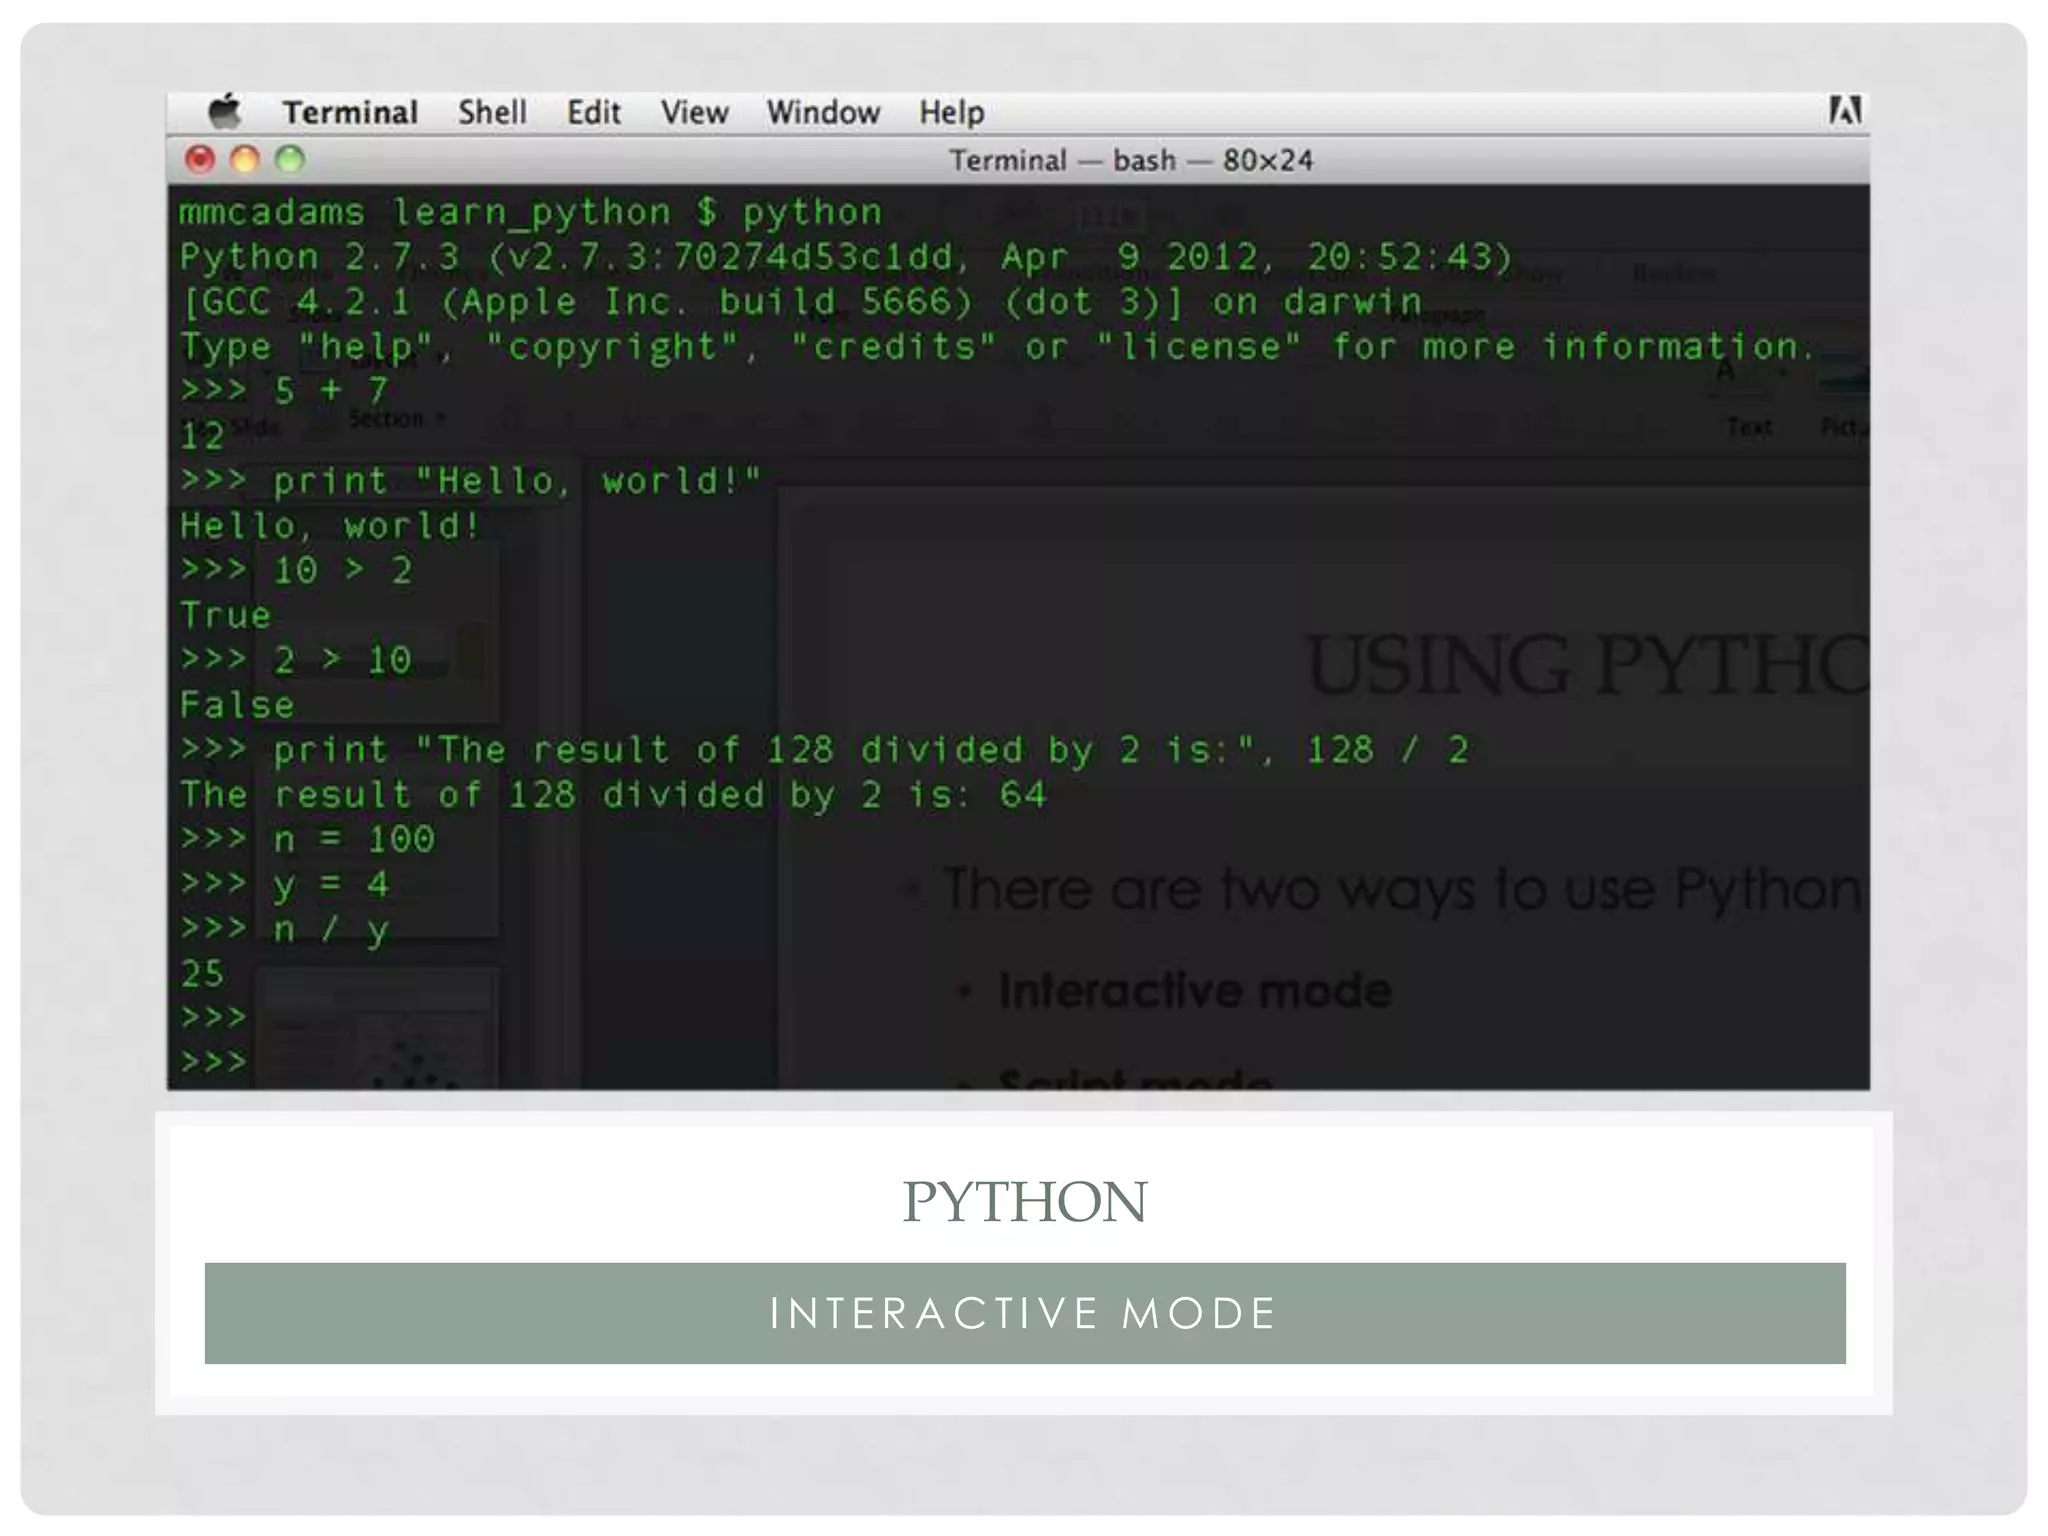Close the Terminal window with red button

tap(200, 159)
